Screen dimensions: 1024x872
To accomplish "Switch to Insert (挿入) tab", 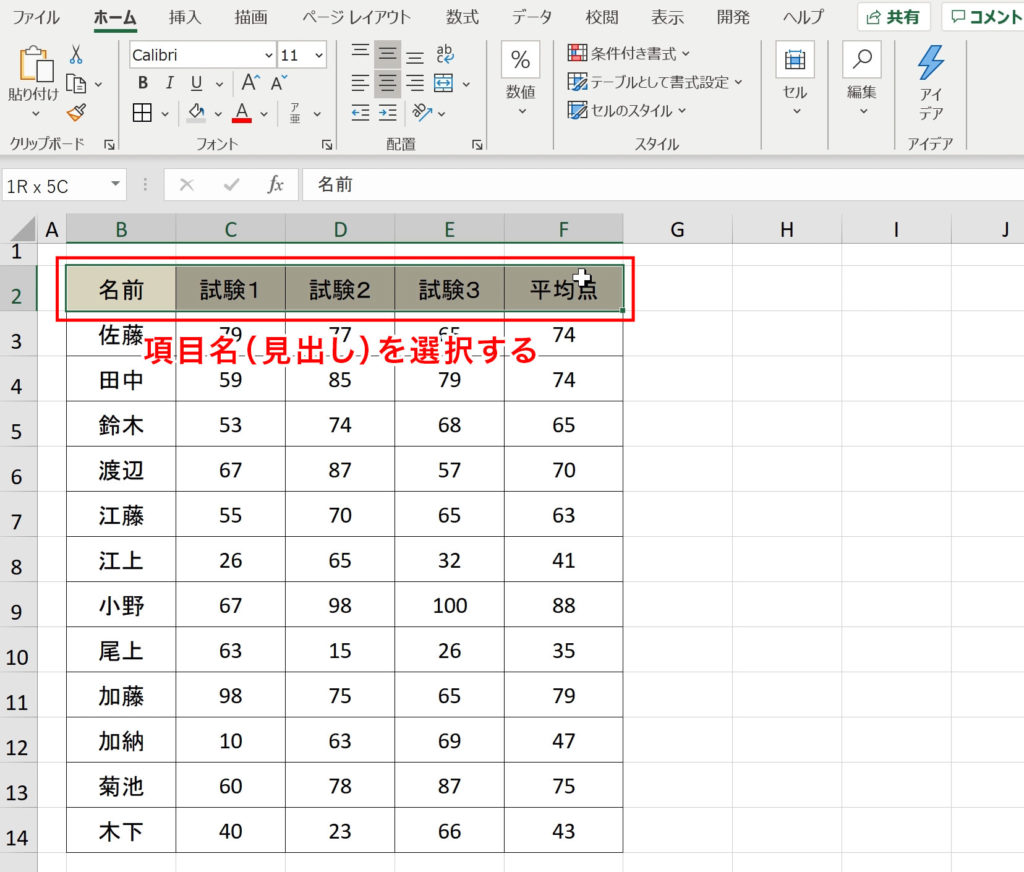I will (x=185, y=17).
